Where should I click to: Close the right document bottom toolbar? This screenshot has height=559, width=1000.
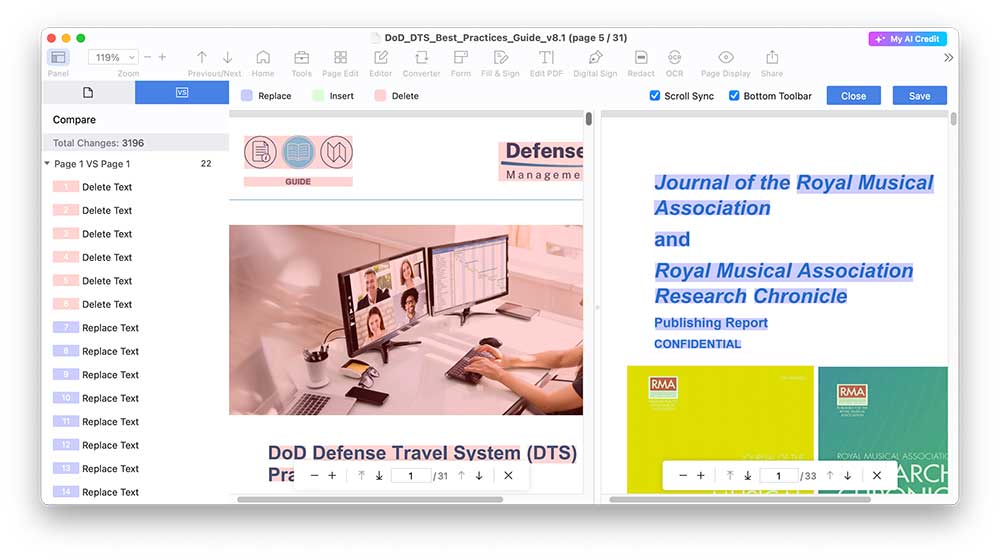[877, 476]
